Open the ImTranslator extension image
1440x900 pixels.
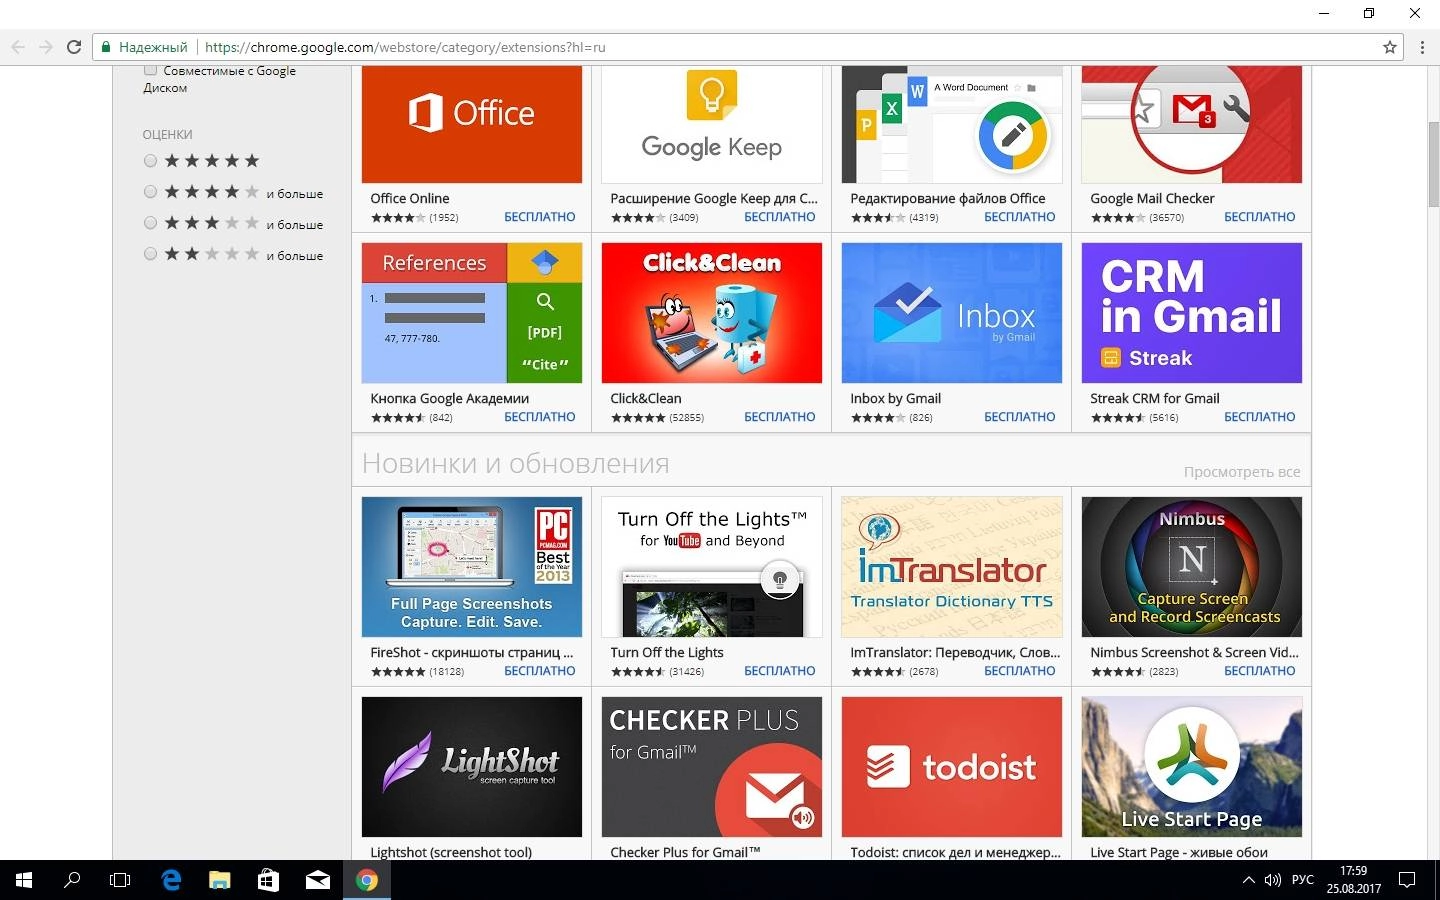coord(952,567)
